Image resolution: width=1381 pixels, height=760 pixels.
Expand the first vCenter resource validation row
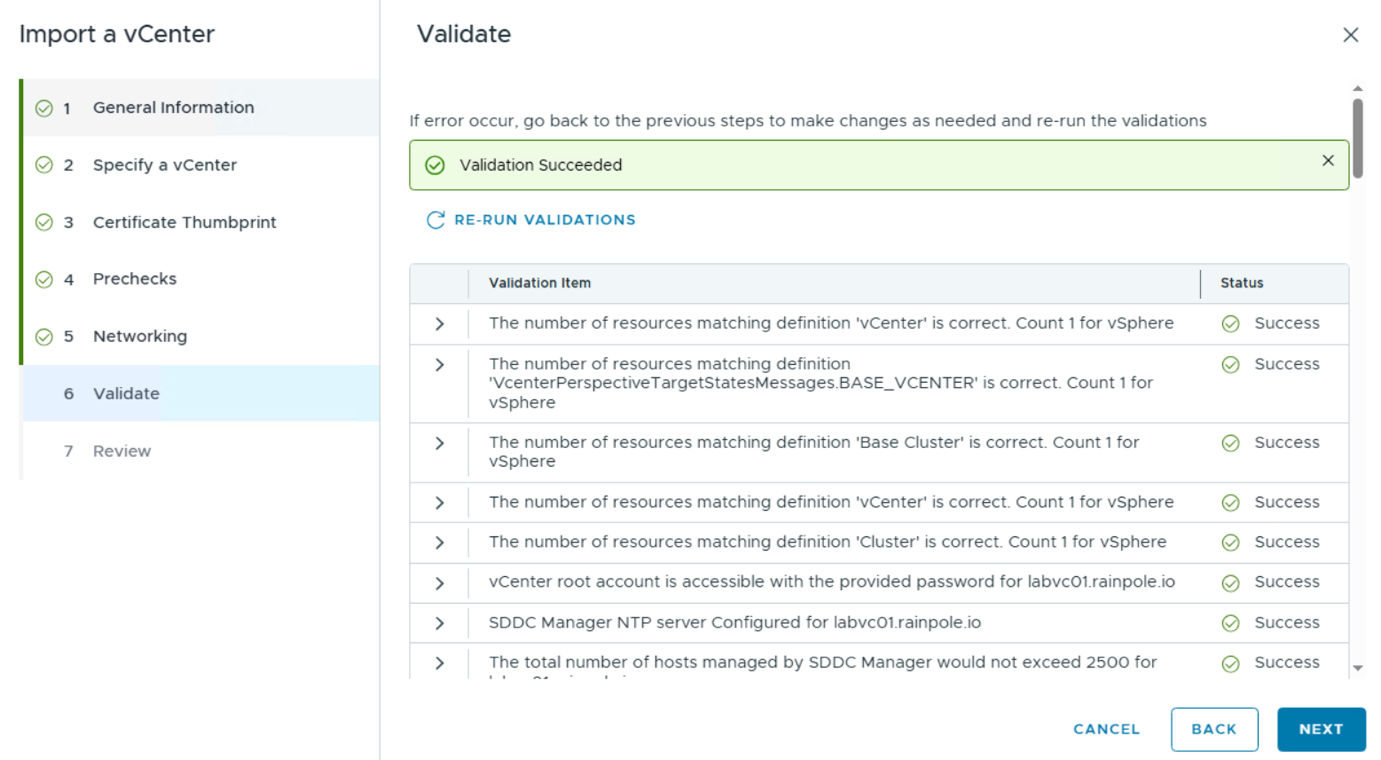click(x=440, y=322)
